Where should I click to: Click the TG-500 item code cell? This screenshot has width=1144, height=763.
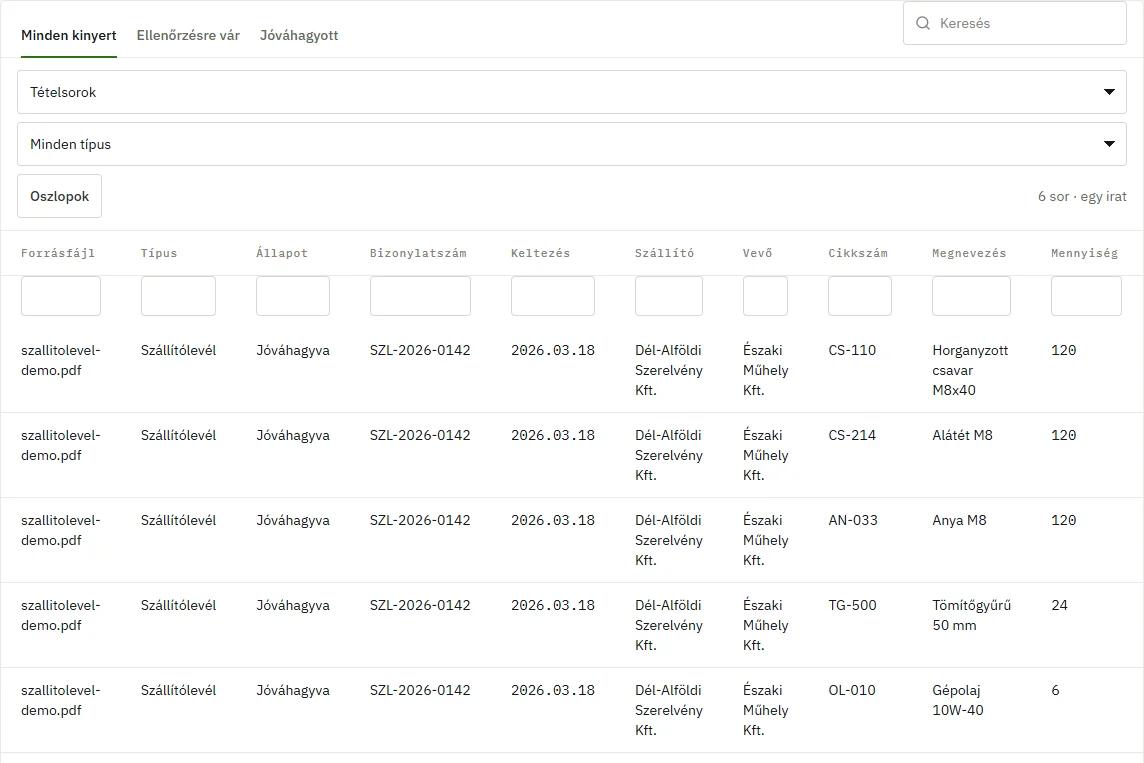click(852, 605)
